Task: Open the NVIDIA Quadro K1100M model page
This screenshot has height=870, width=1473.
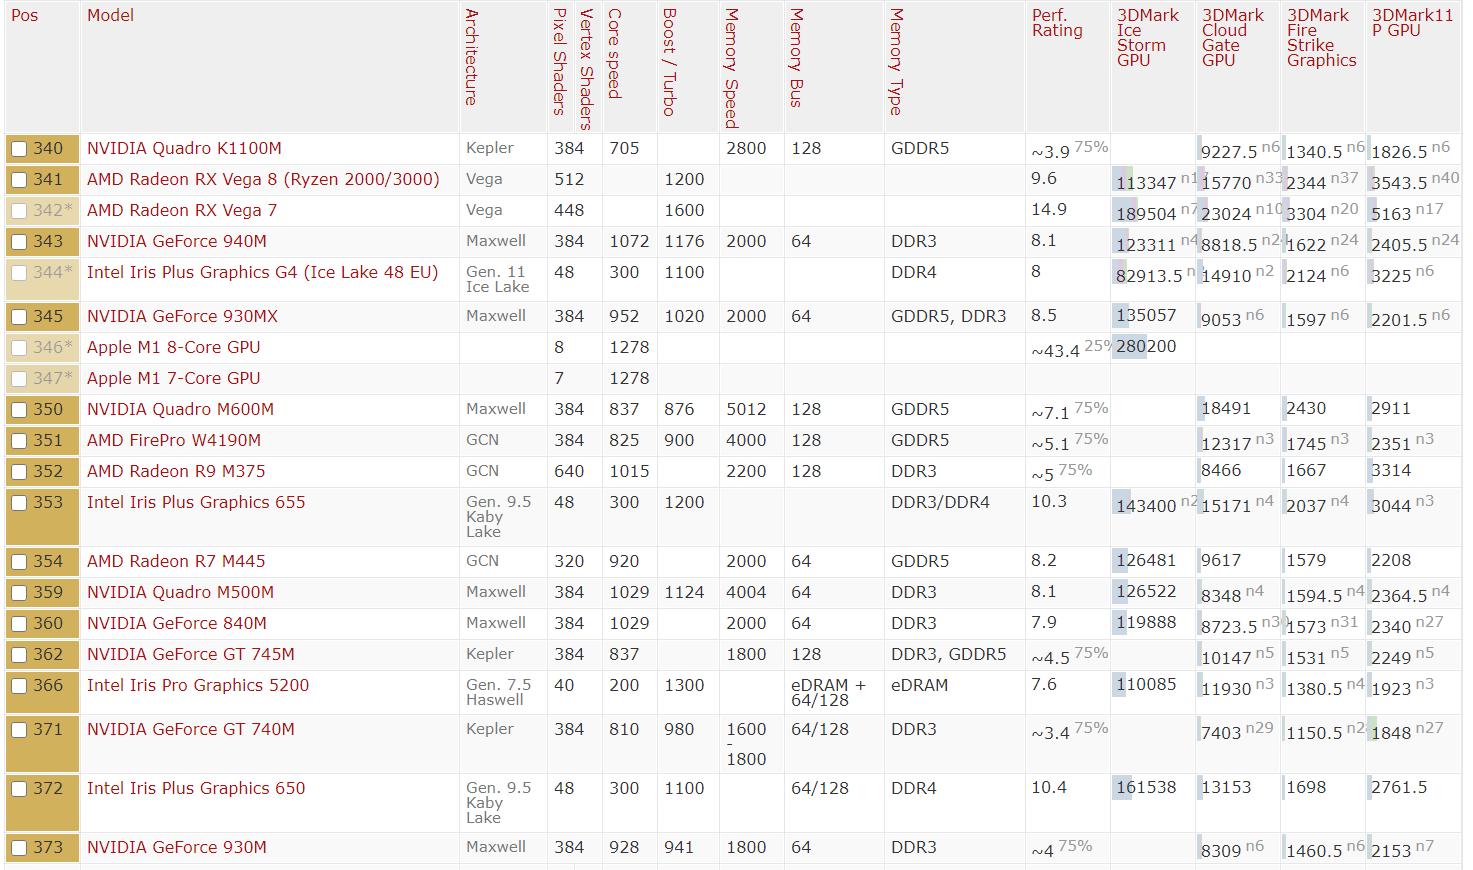Action: (x=184, y=148)
